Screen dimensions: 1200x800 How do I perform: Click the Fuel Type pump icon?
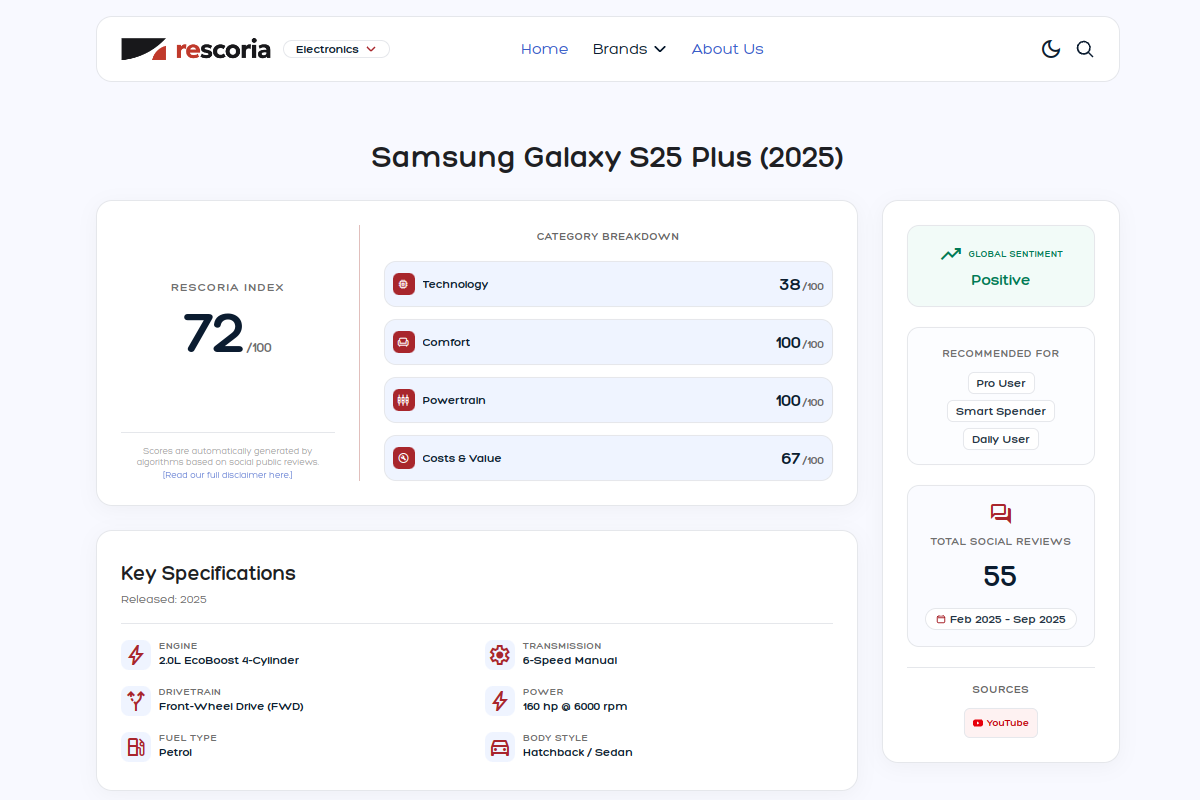136,747
